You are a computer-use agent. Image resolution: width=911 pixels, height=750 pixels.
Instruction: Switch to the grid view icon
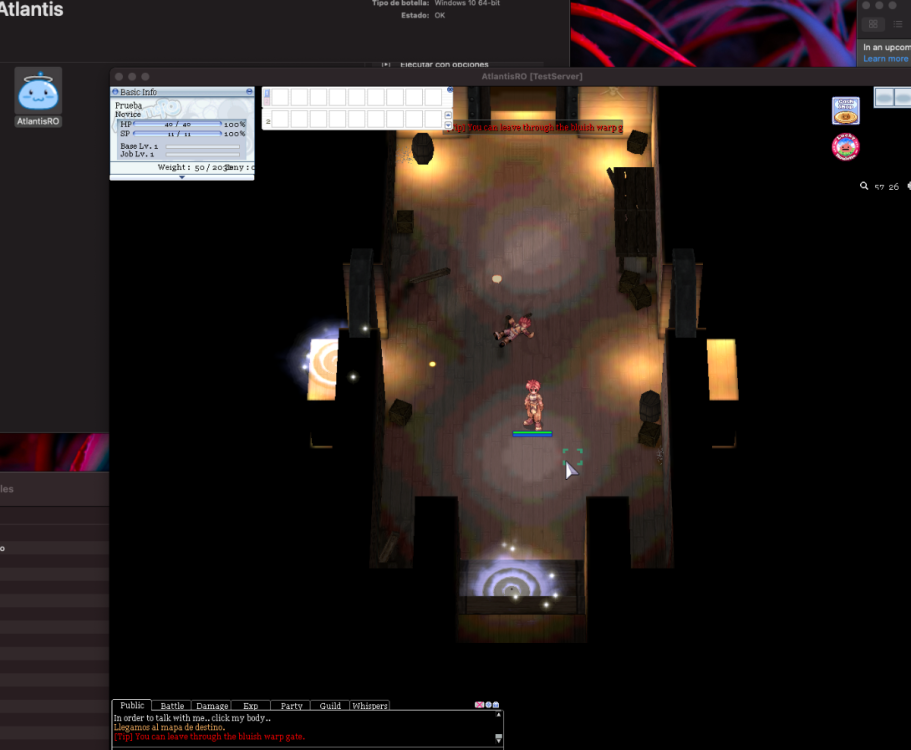click(873, 24)
